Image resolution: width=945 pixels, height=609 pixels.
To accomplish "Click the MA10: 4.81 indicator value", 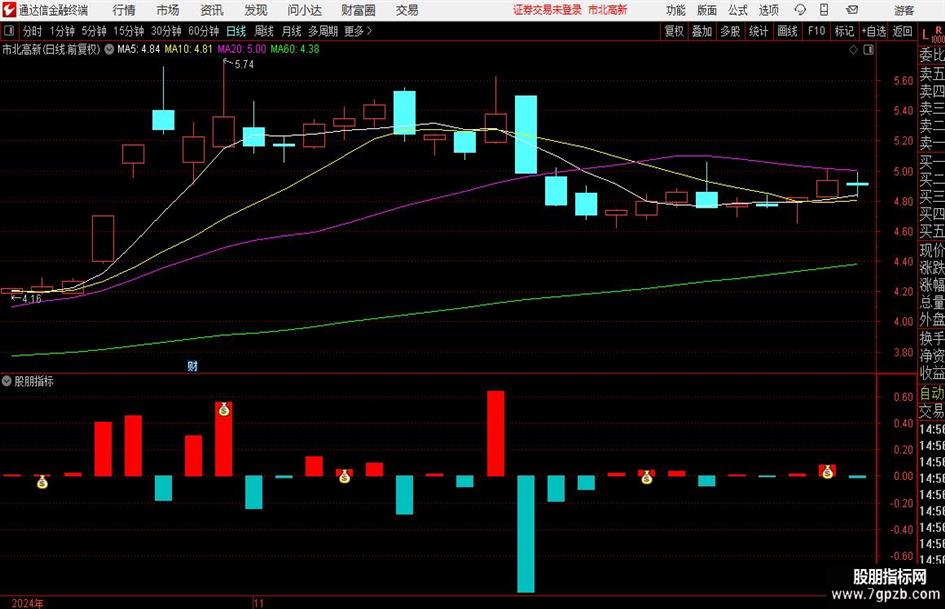I will (x=189, y=49).
